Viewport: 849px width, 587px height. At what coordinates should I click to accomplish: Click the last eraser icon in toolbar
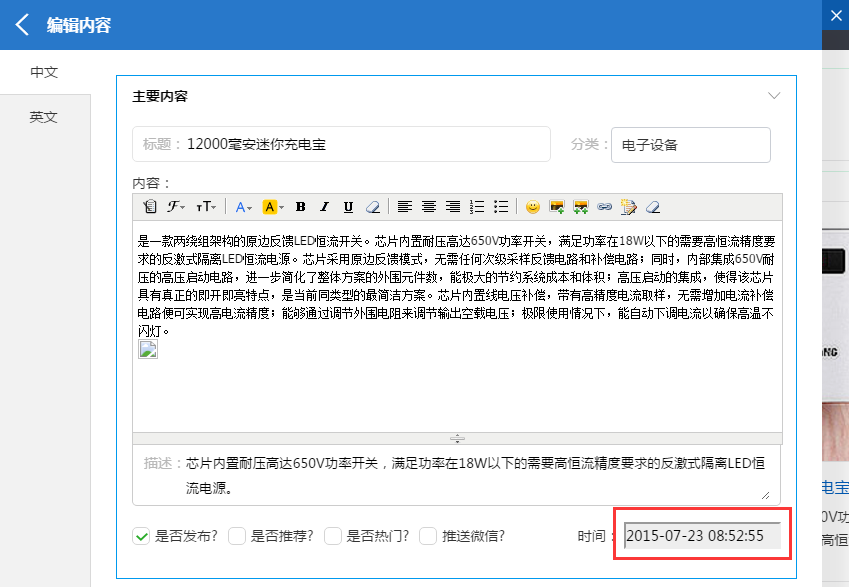[x=652, y=206]
